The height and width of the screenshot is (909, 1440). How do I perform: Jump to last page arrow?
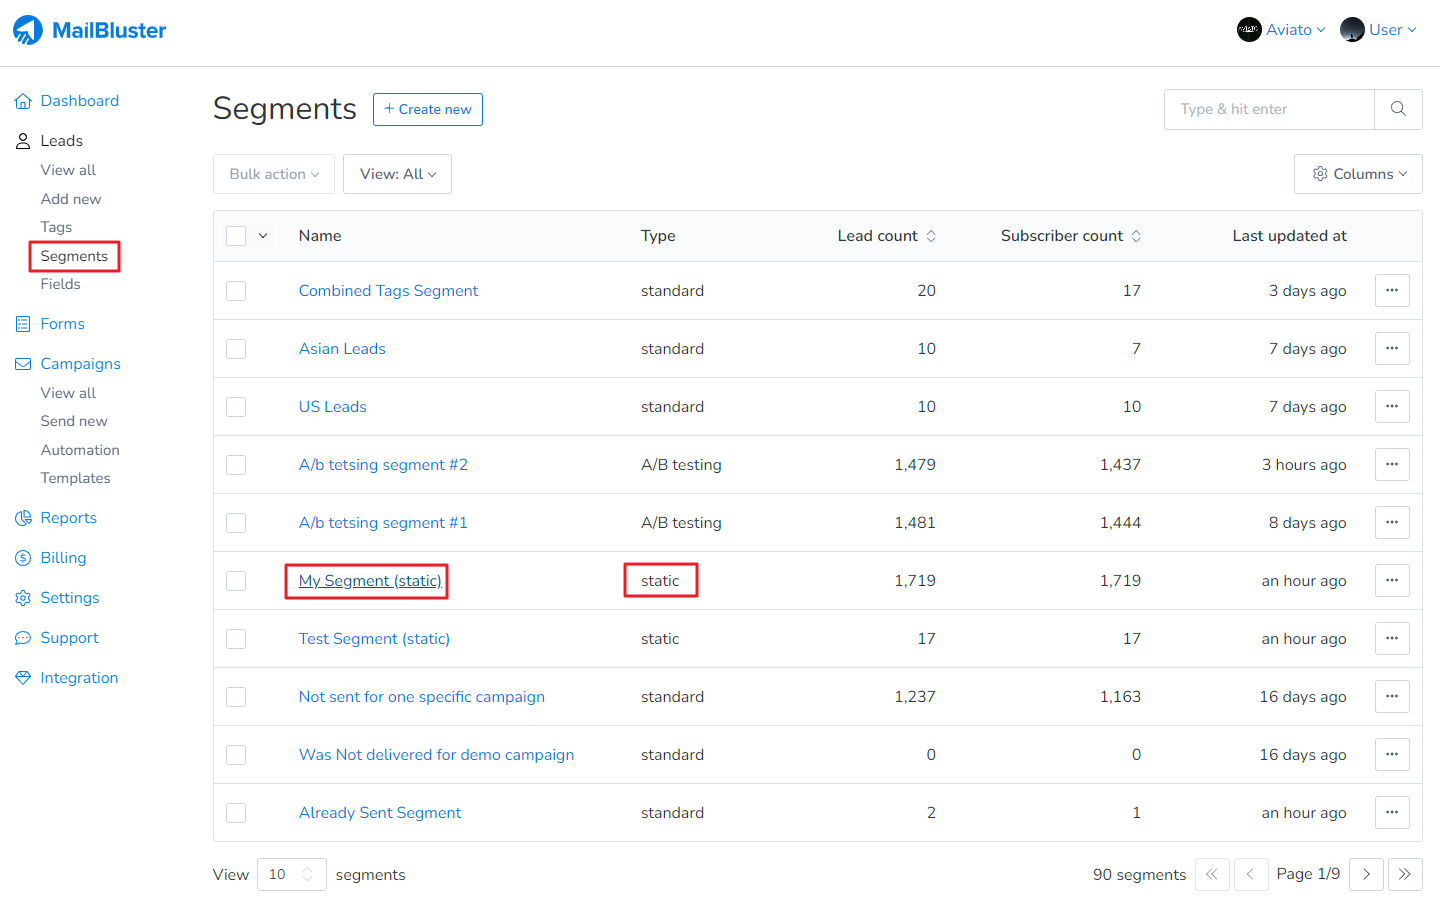point(1404,874)
